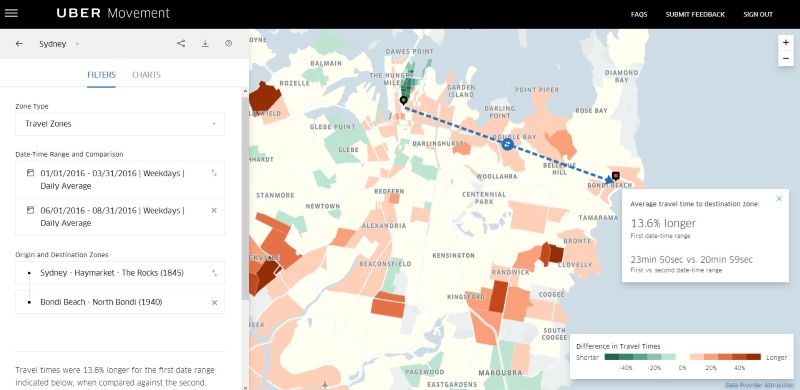
Task: Select the second date range 06/01/2016 - 08/31/2016
Action: tap(120, 217)
